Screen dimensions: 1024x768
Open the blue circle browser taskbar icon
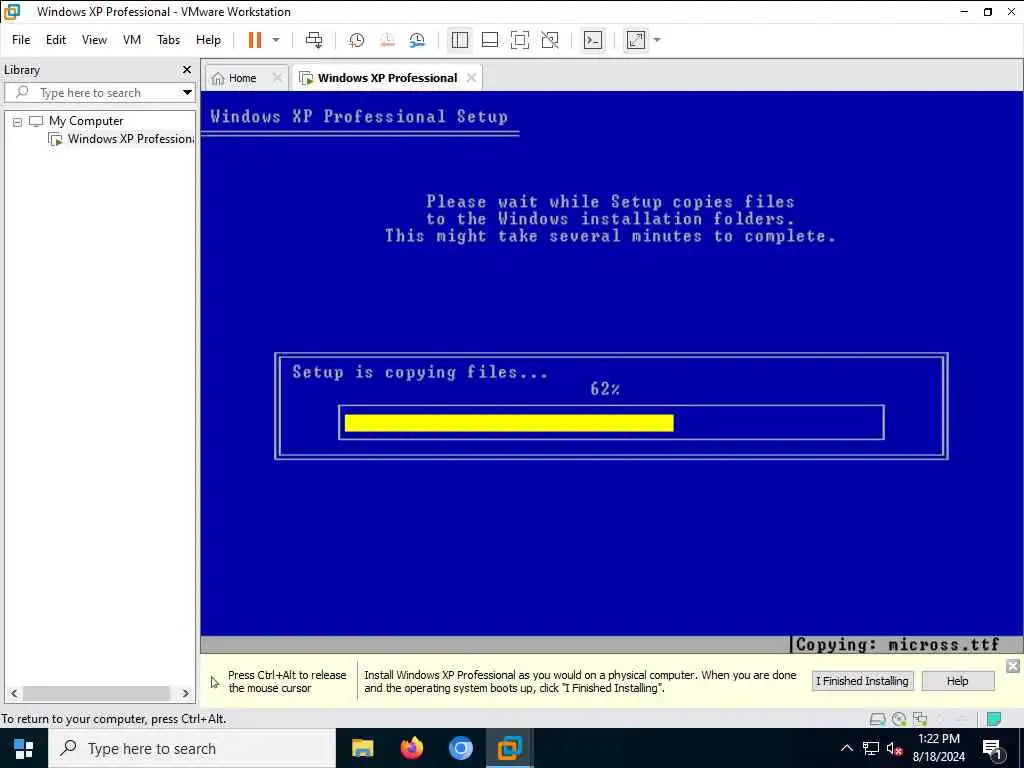pyautogui.click(x=460, y=748)
